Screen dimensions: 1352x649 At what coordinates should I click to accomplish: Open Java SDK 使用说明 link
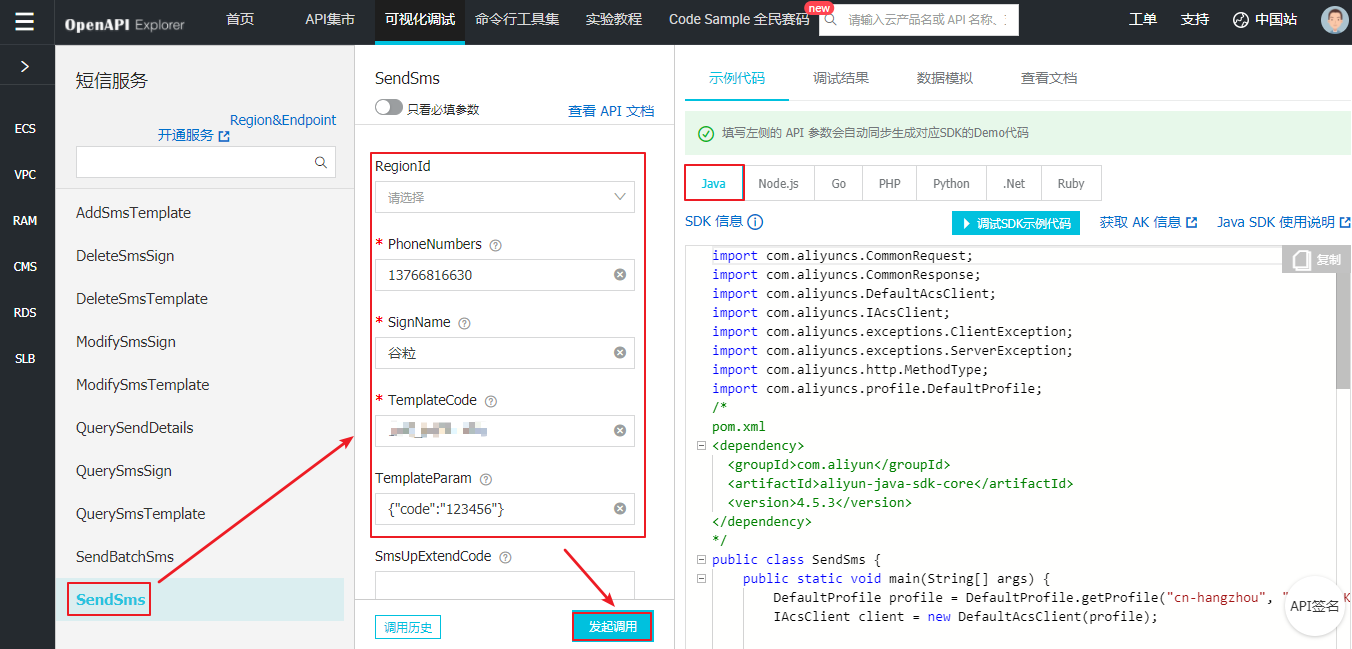(x=1283, y=222)
